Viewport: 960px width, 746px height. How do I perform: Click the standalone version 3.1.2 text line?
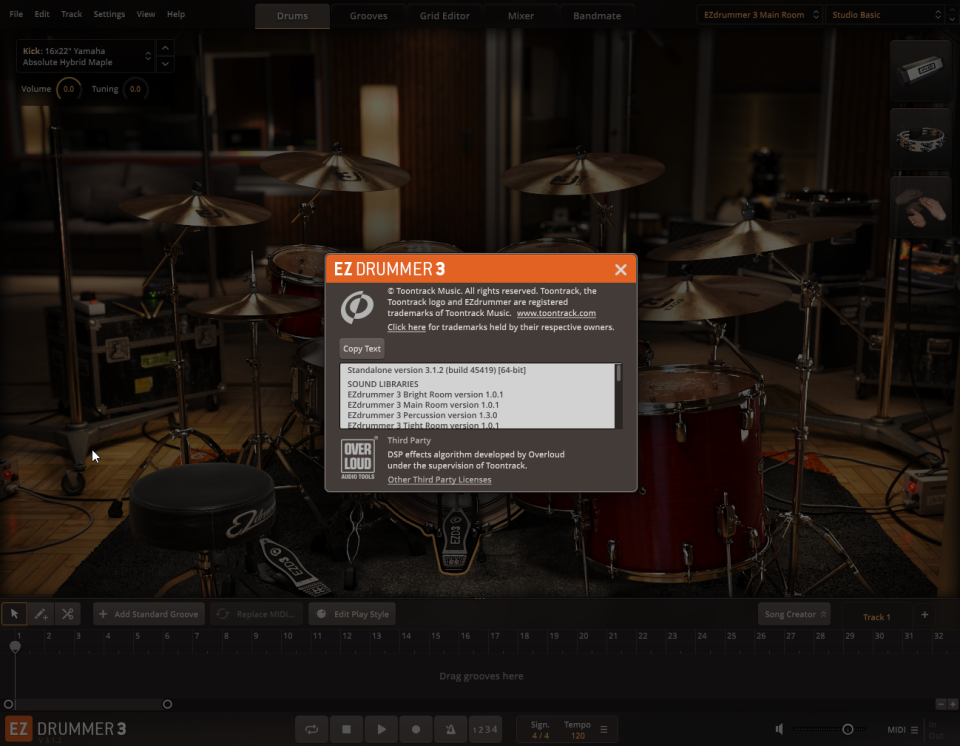[436, 370]
